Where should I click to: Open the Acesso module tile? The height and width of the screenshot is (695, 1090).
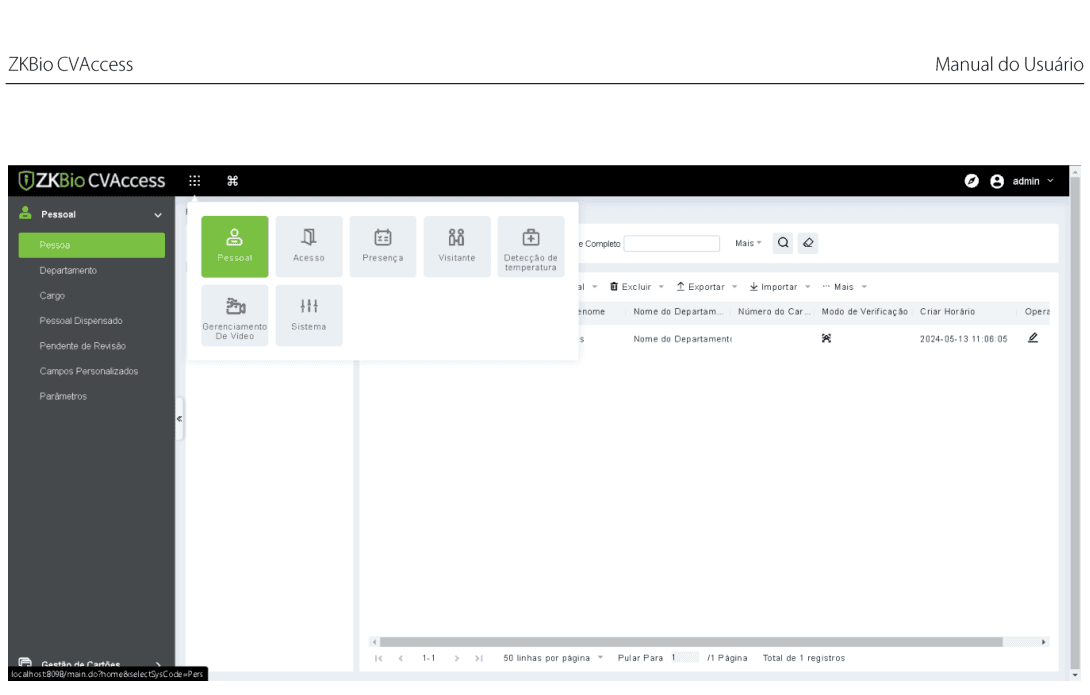point(309,247)
